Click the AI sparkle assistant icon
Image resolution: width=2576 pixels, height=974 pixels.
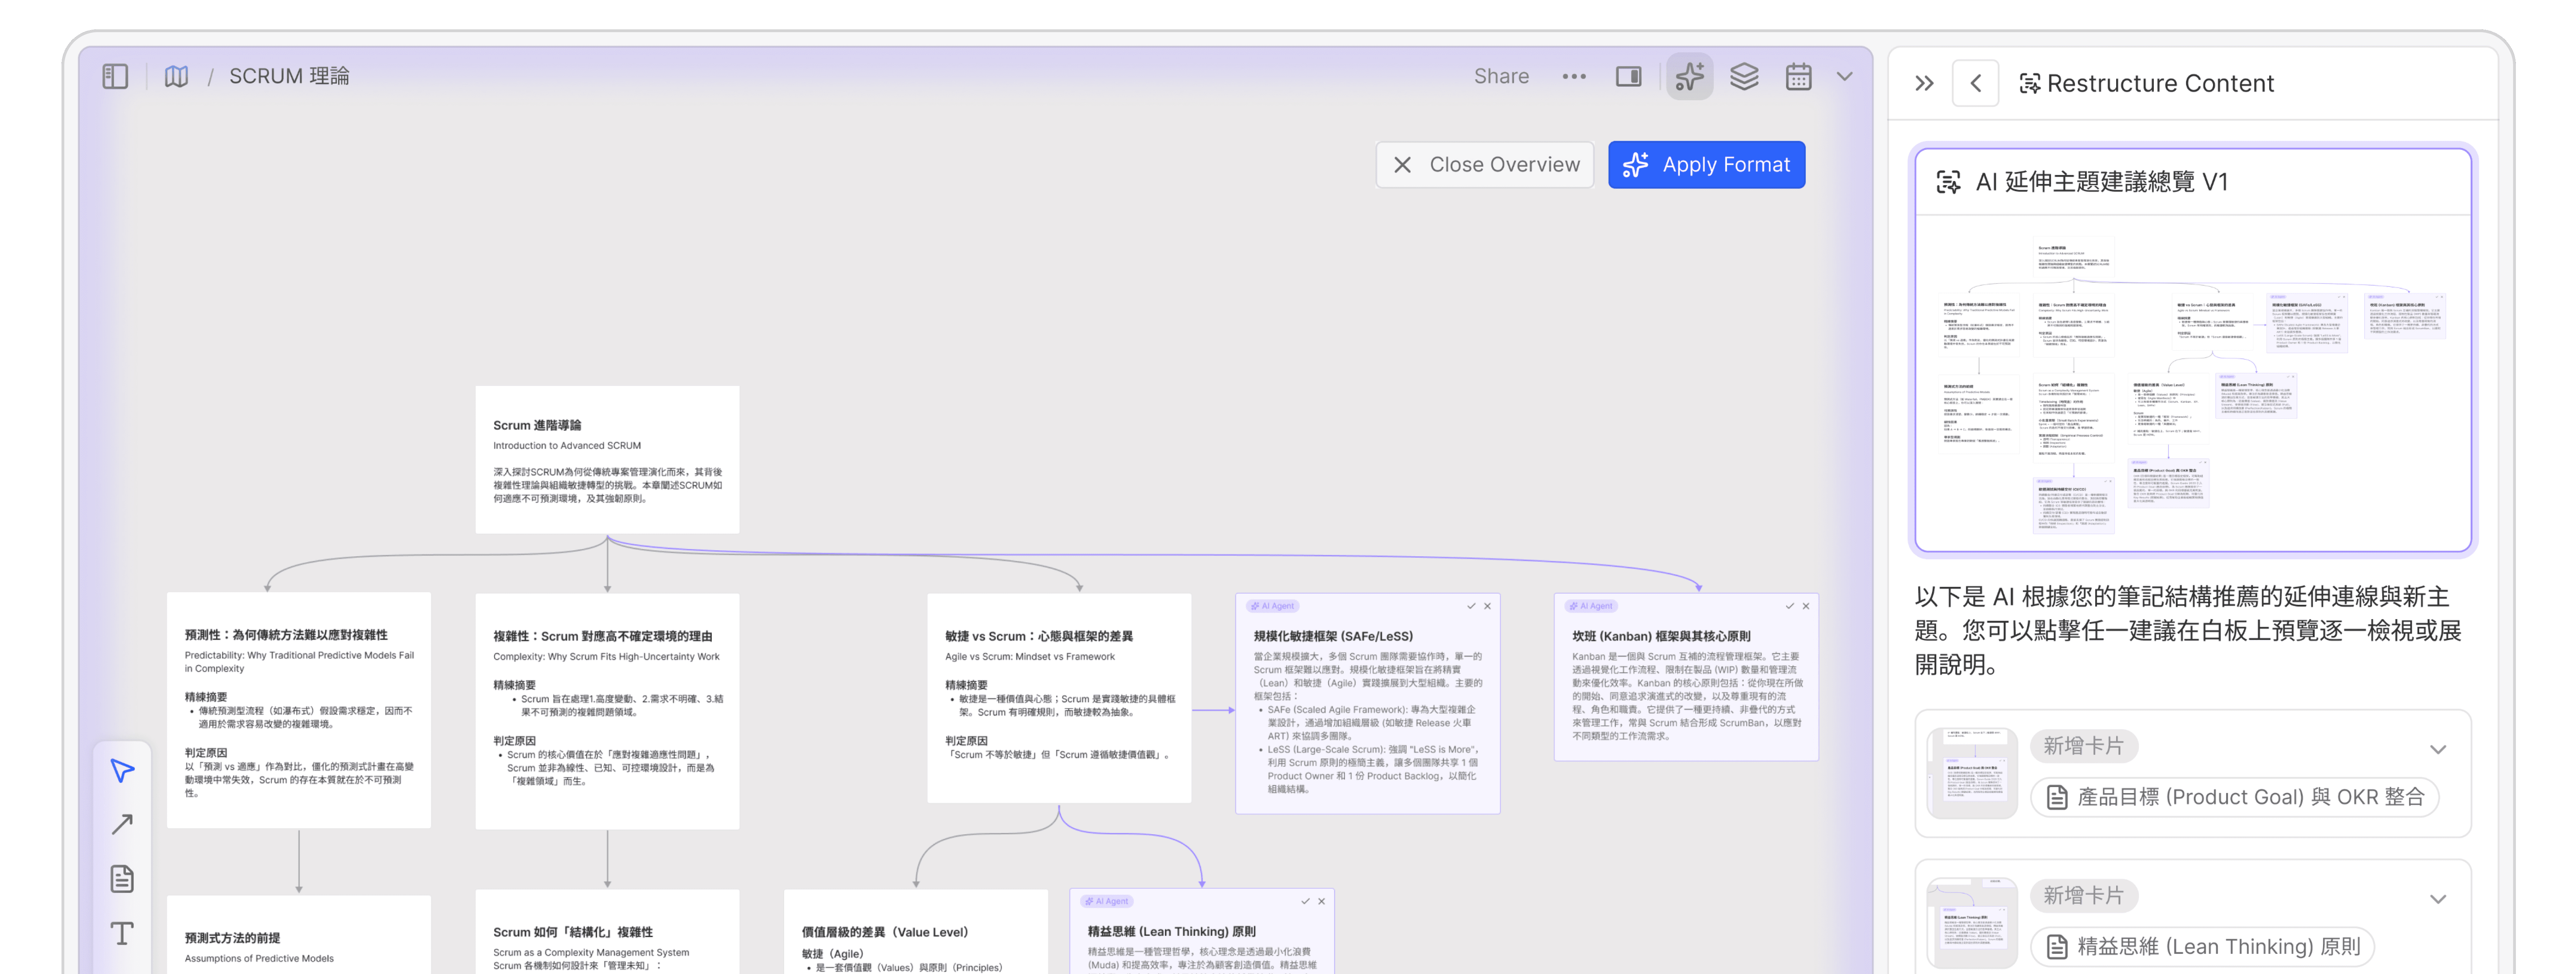[1689, 77]
